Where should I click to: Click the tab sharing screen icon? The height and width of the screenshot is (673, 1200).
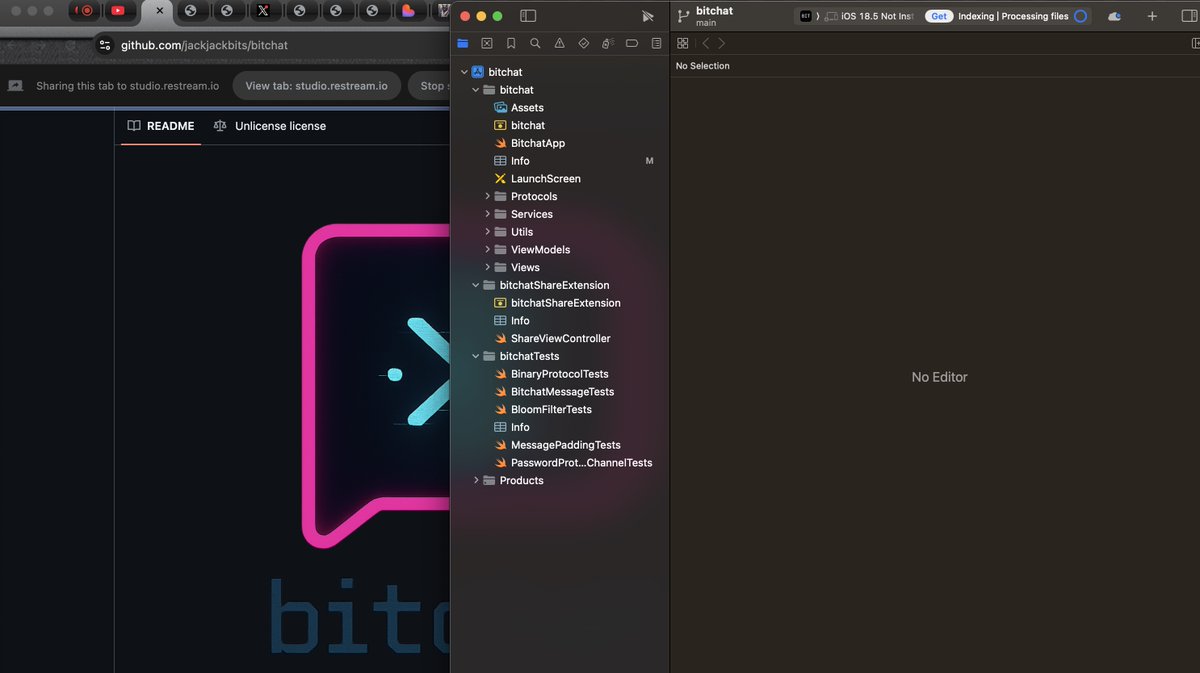pos(15,86)
